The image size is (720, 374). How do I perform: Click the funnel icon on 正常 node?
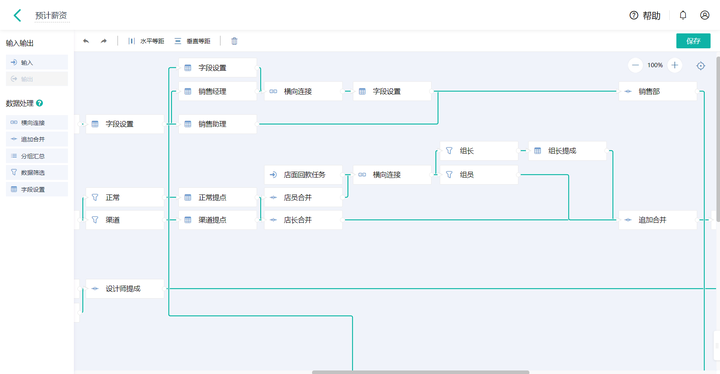tap(95, 197)
